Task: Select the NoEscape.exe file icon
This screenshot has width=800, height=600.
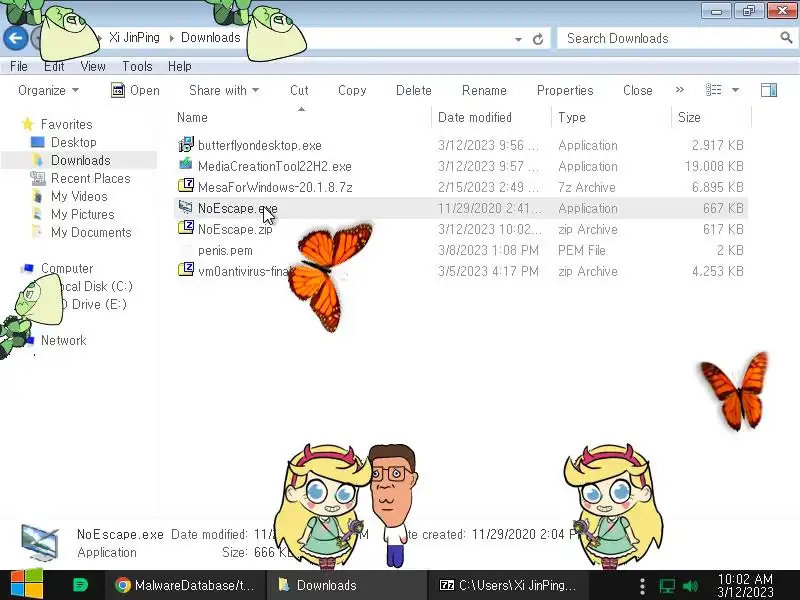Action: tap(185, 207)
